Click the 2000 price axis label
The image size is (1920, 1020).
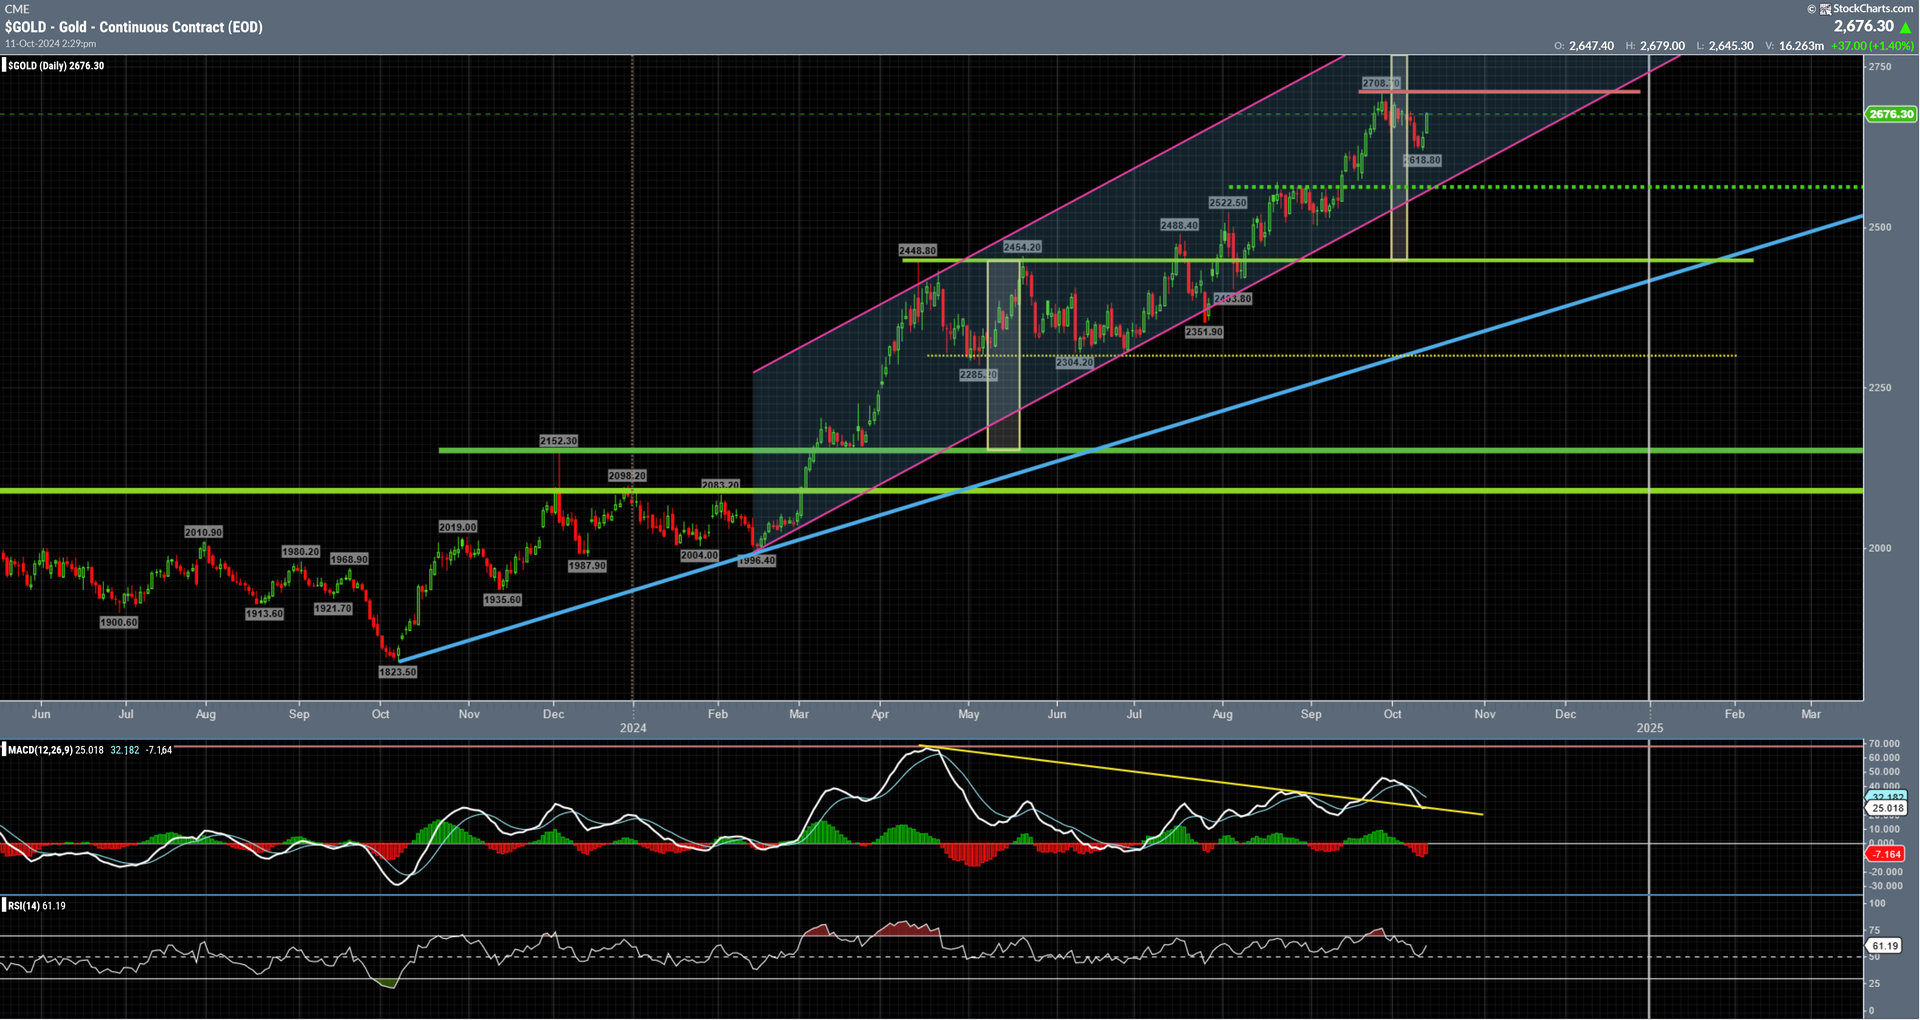(x=1880, y=548)
